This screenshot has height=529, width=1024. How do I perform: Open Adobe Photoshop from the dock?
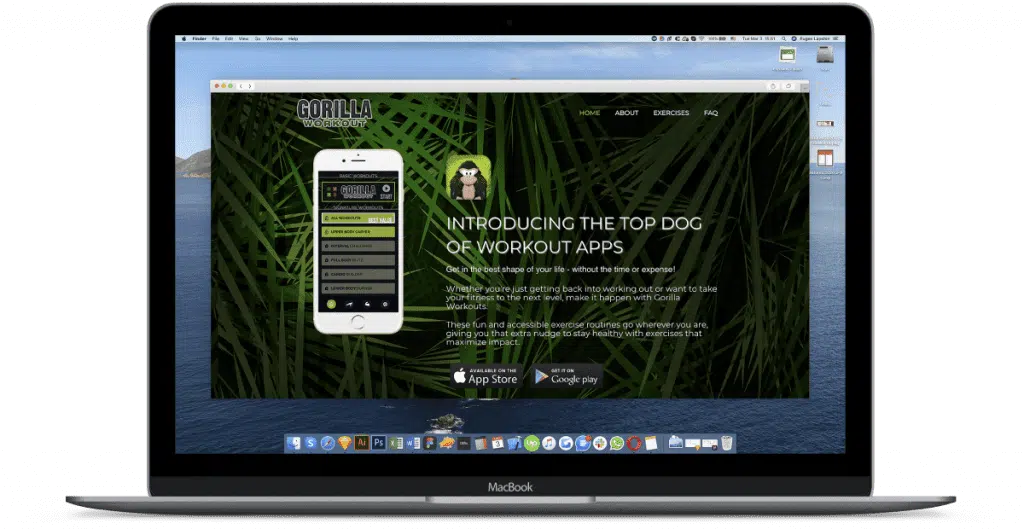[379, 443]
